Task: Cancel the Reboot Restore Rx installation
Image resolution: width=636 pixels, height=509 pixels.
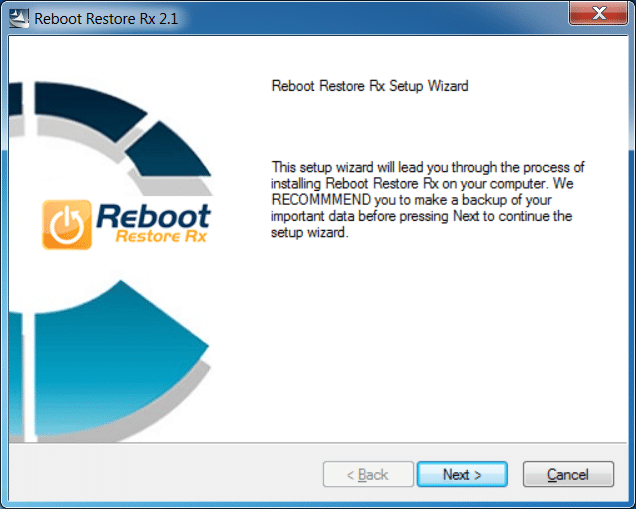Action: point(567,474)
